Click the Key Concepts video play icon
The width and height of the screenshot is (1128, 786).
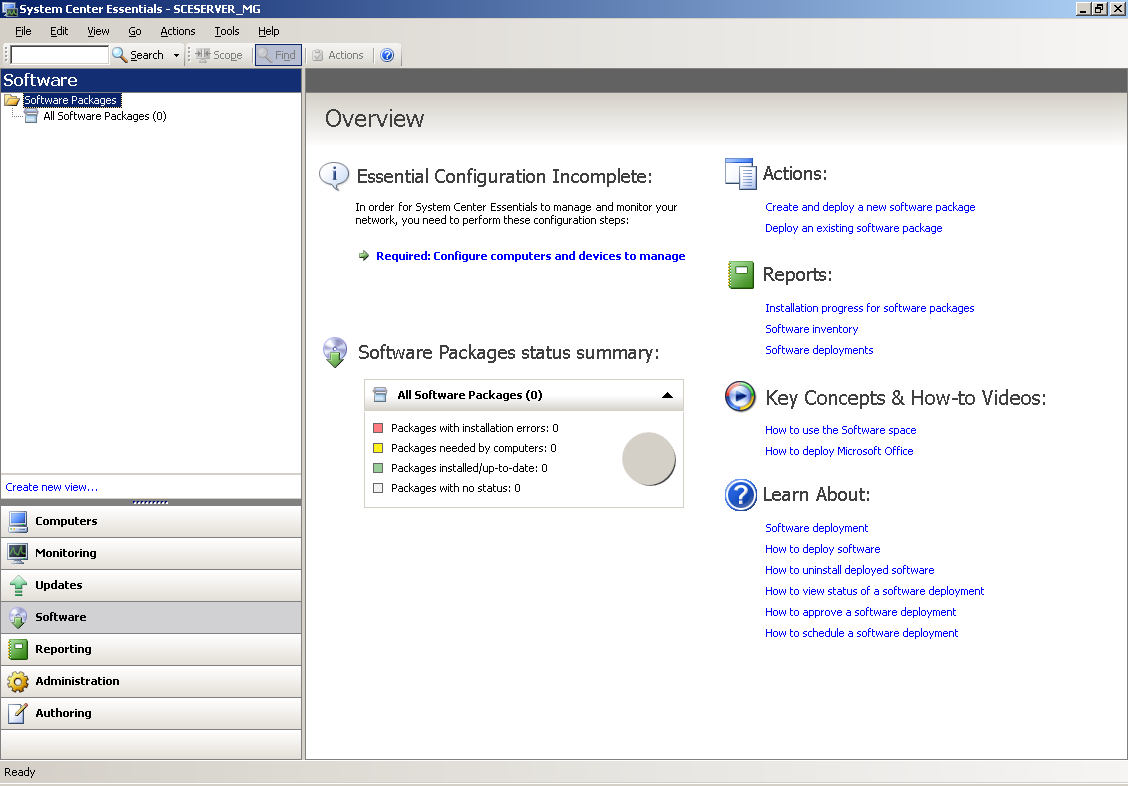coord(740,396)
